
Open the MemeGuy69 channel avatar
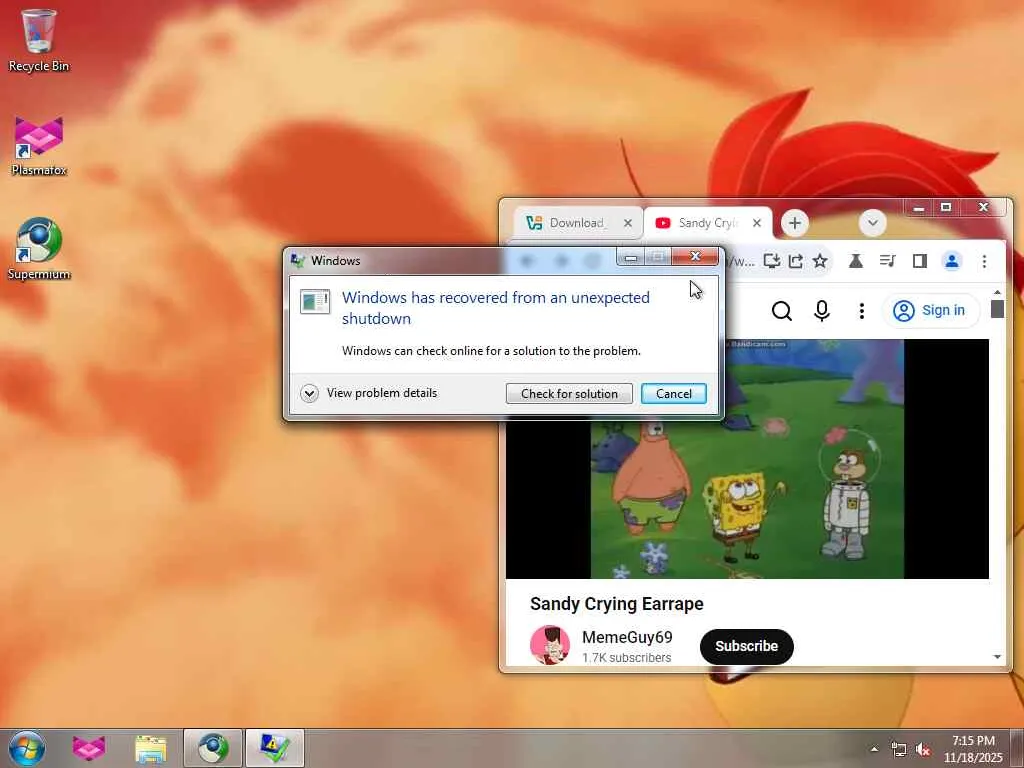pos(549,645)
